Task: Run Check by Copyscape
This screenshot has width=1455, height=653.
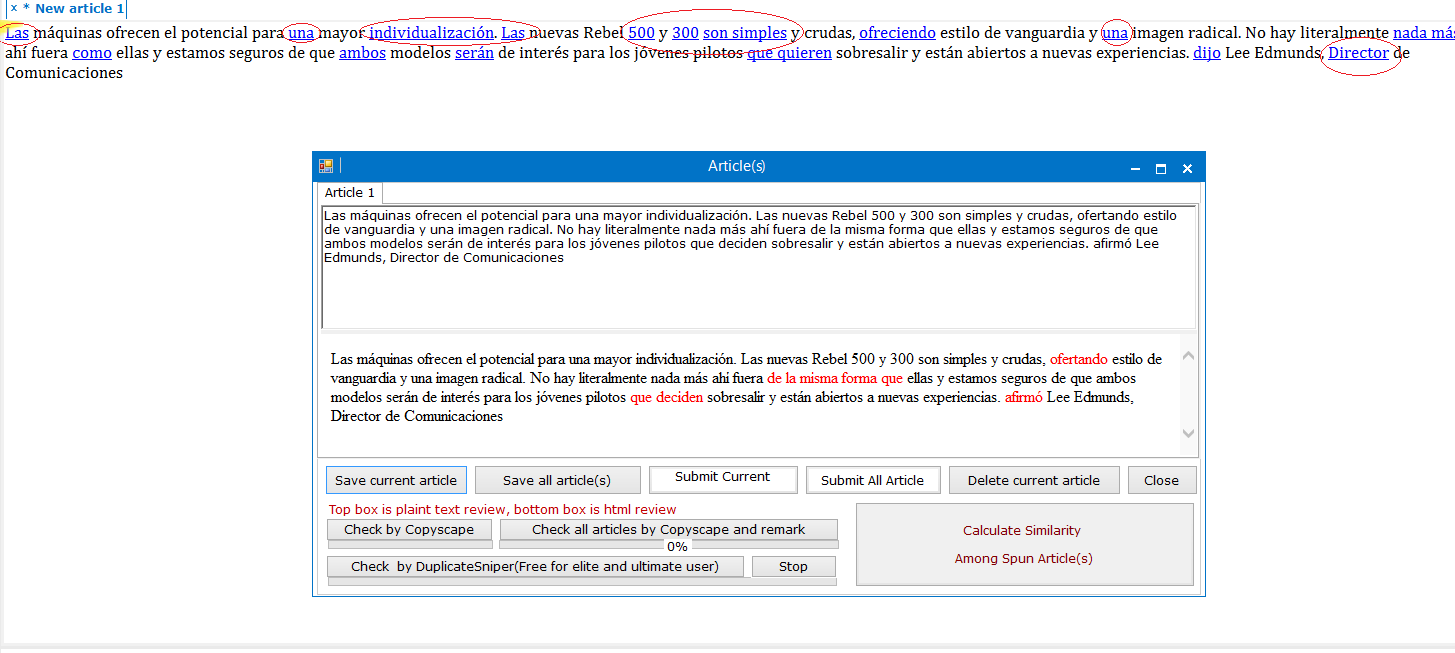Action: coord(409,530)
